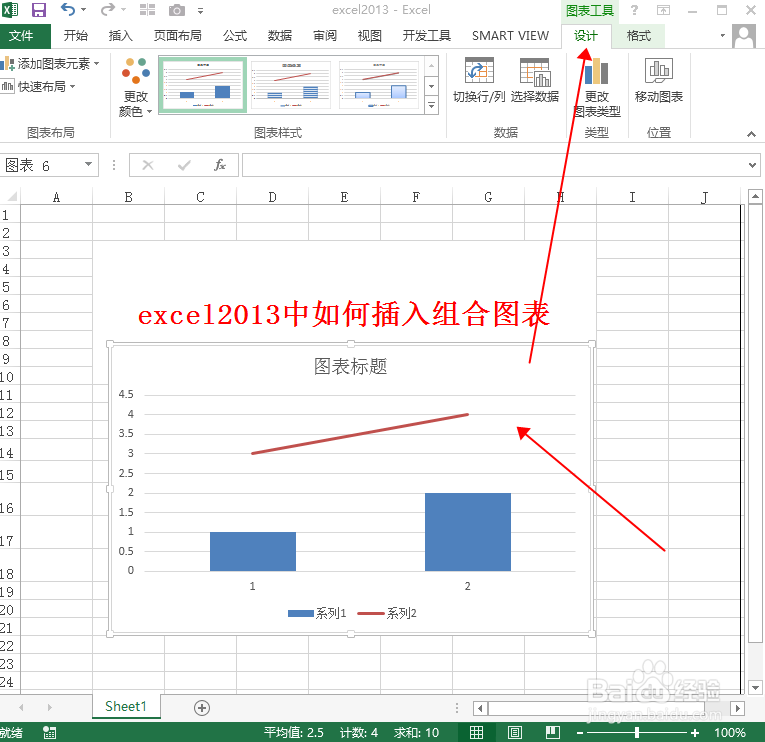Add a new sheet with plus icon
This screenshot has height=742, width=765.
point(202,707)
